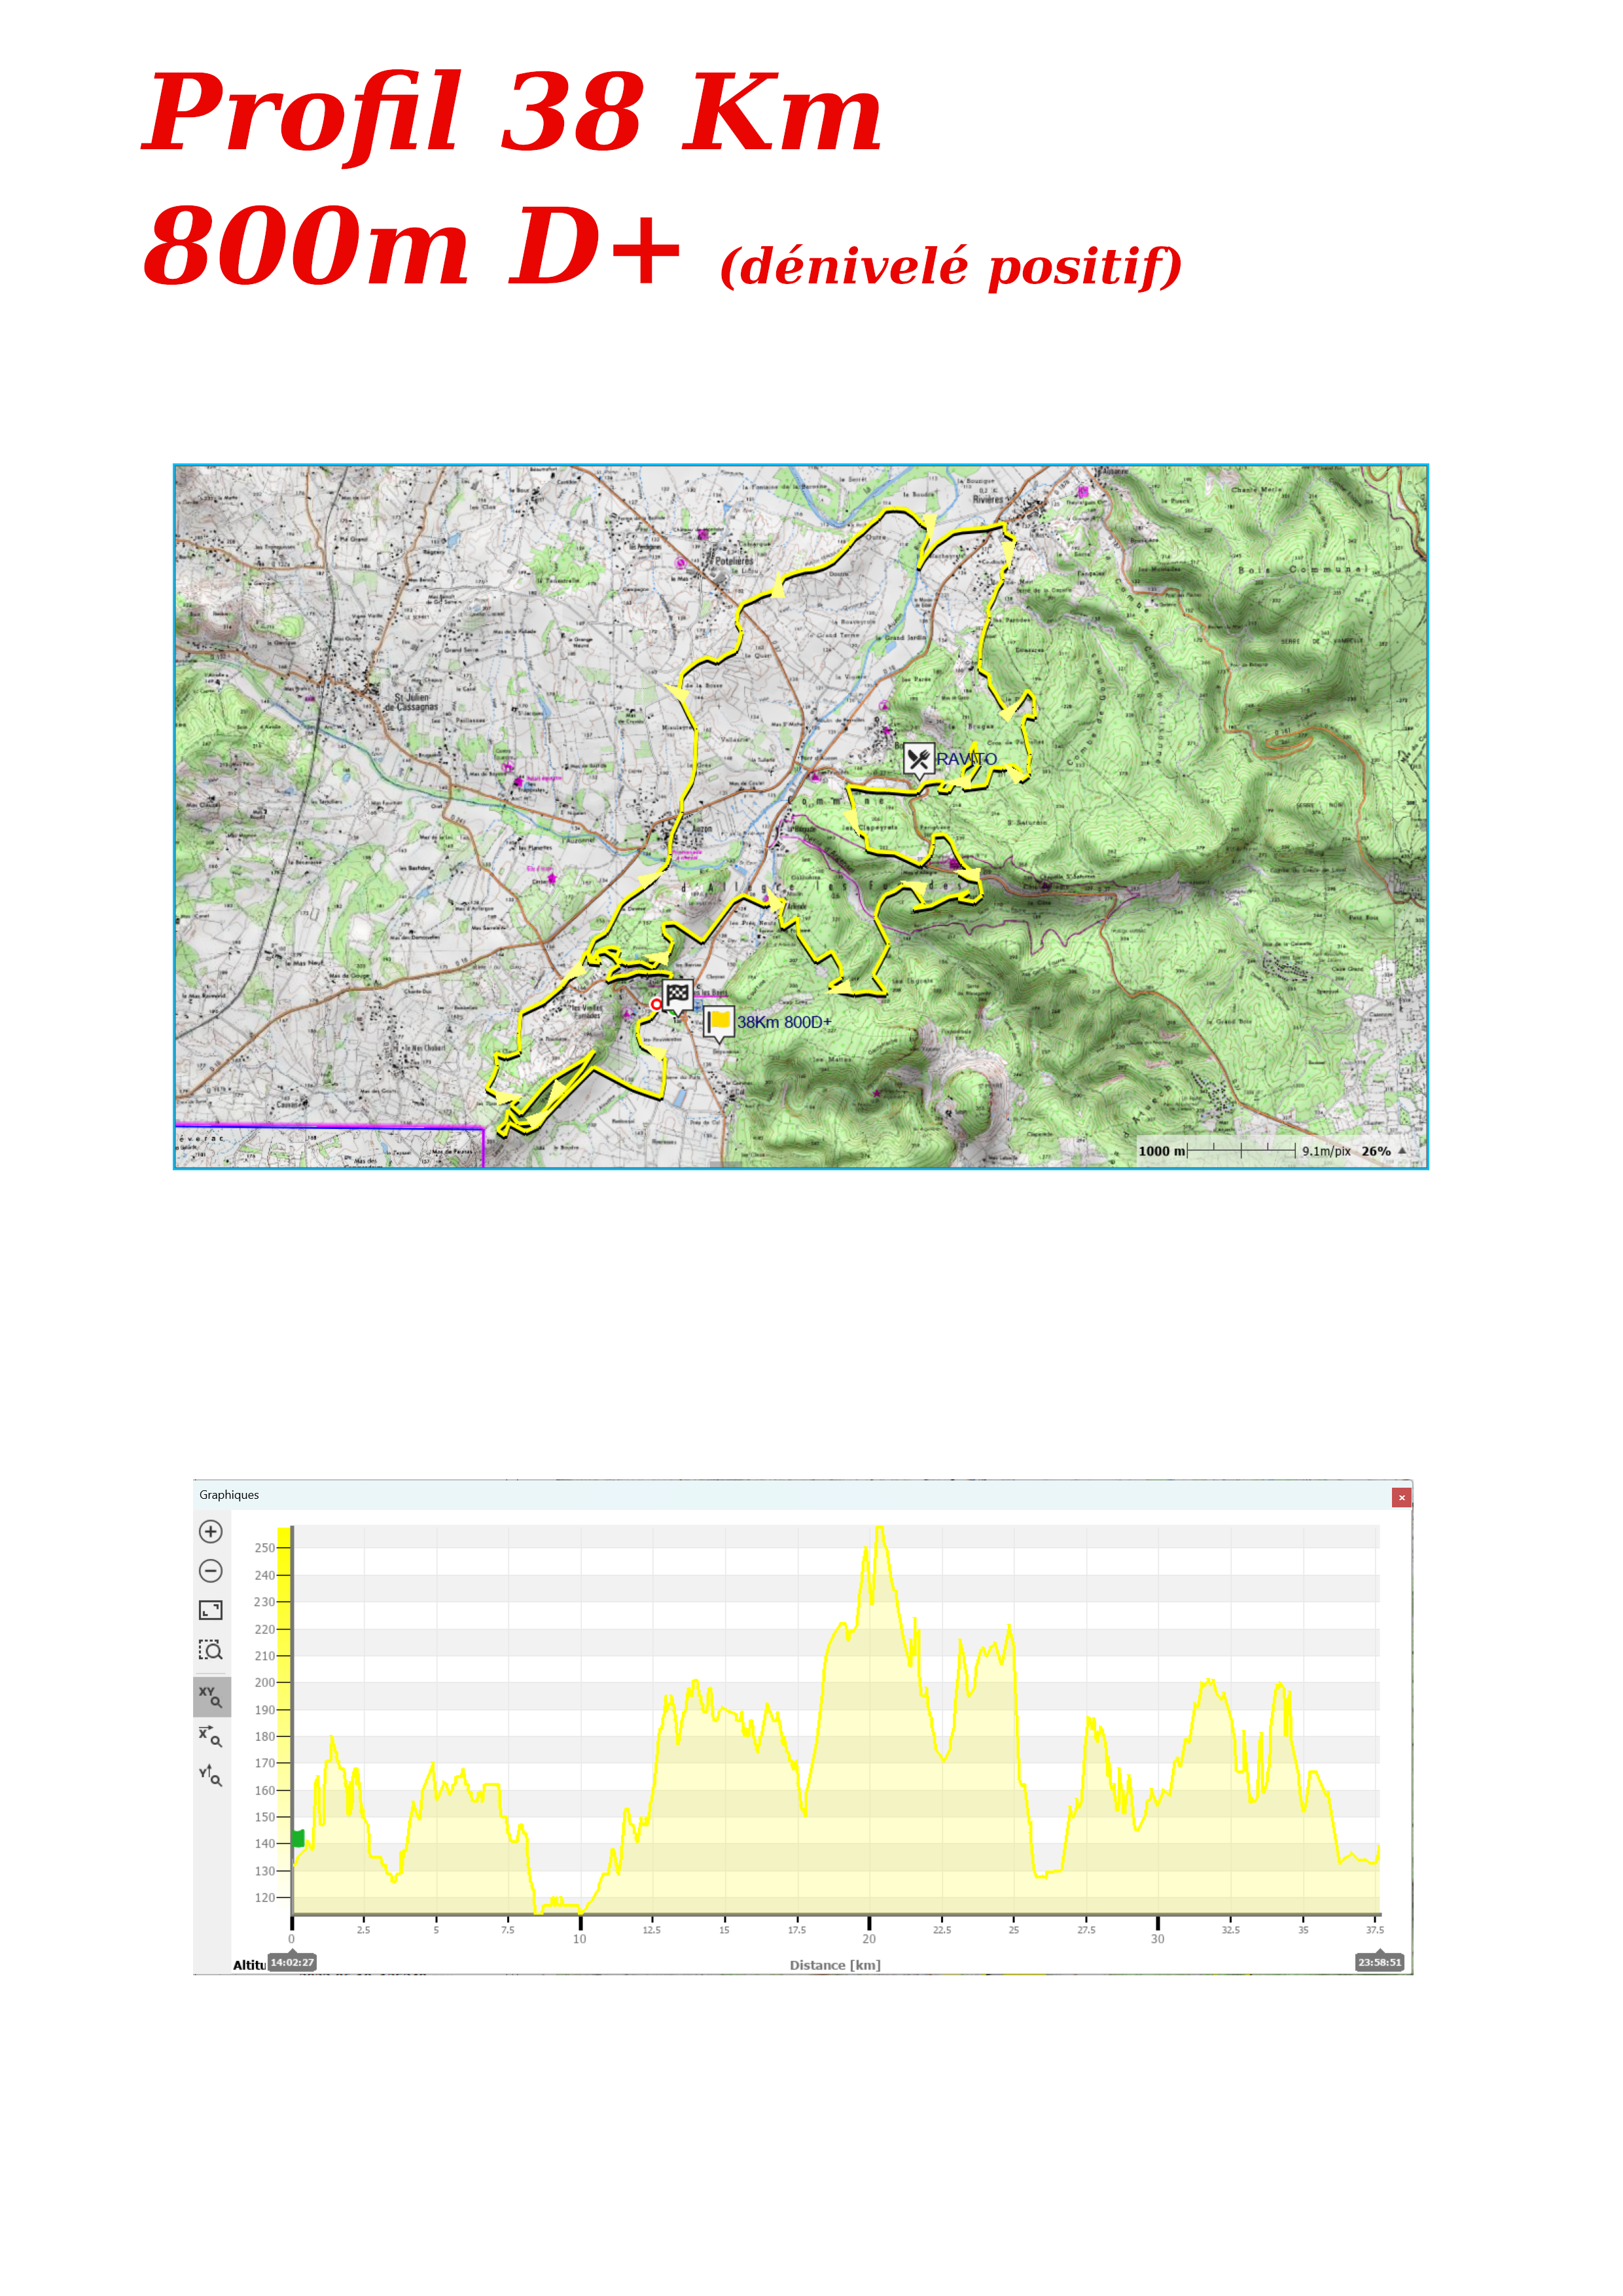This screenshot has width=1623, height=2296.
Task: Click the zoom out minus icon
Action: pos(210,1571)
